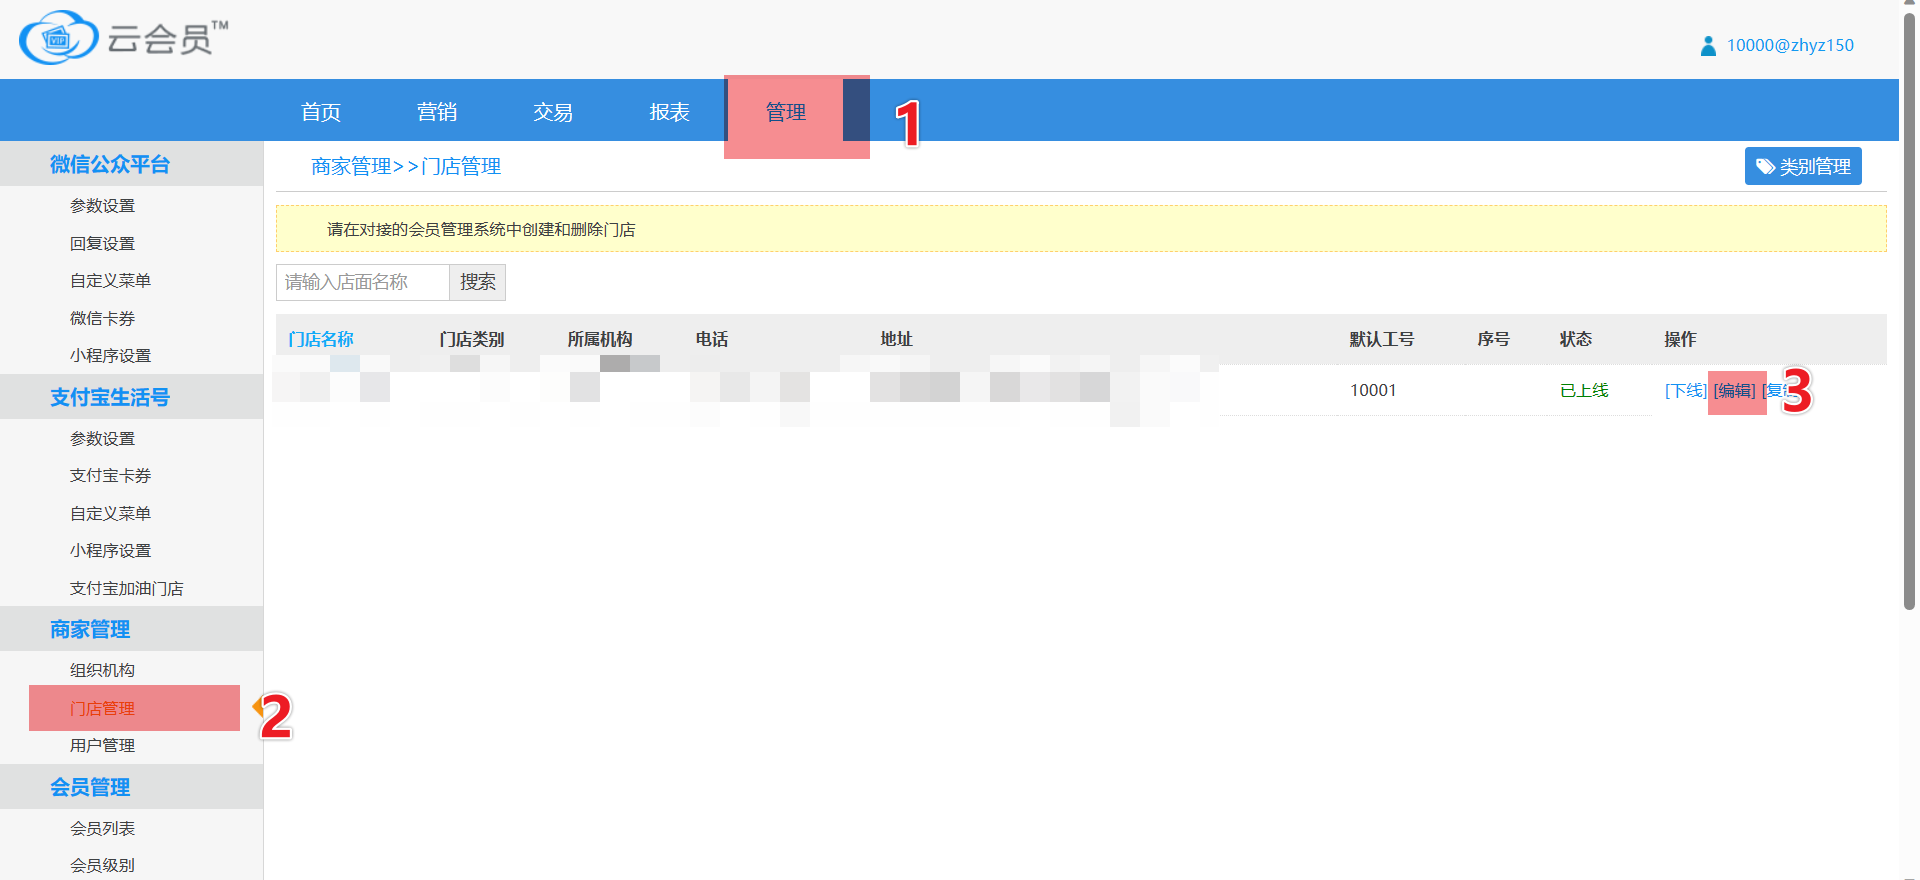1920x880 pixels.
Task: Open 自定义菜单 under 微信公众平台
Action: 110,280
